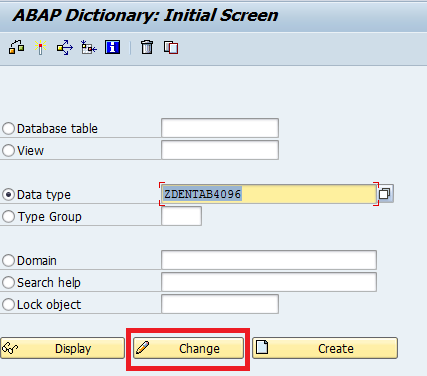Click the Where-used list icon

pyautogui.click(x=65, y=47)
